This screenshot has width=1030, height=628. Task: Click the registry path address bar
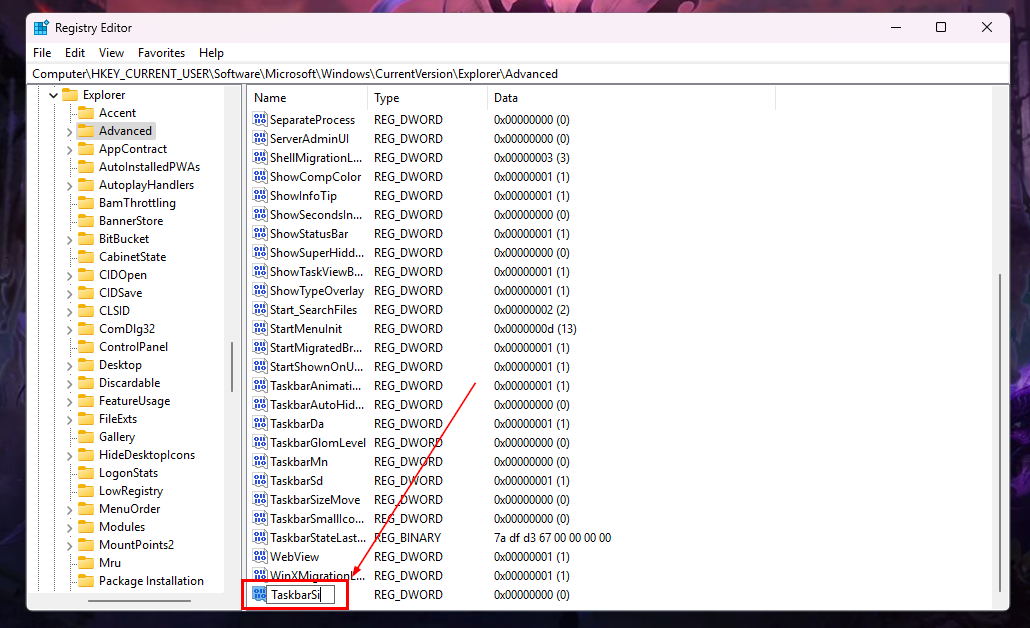click(x=400, y=73)
